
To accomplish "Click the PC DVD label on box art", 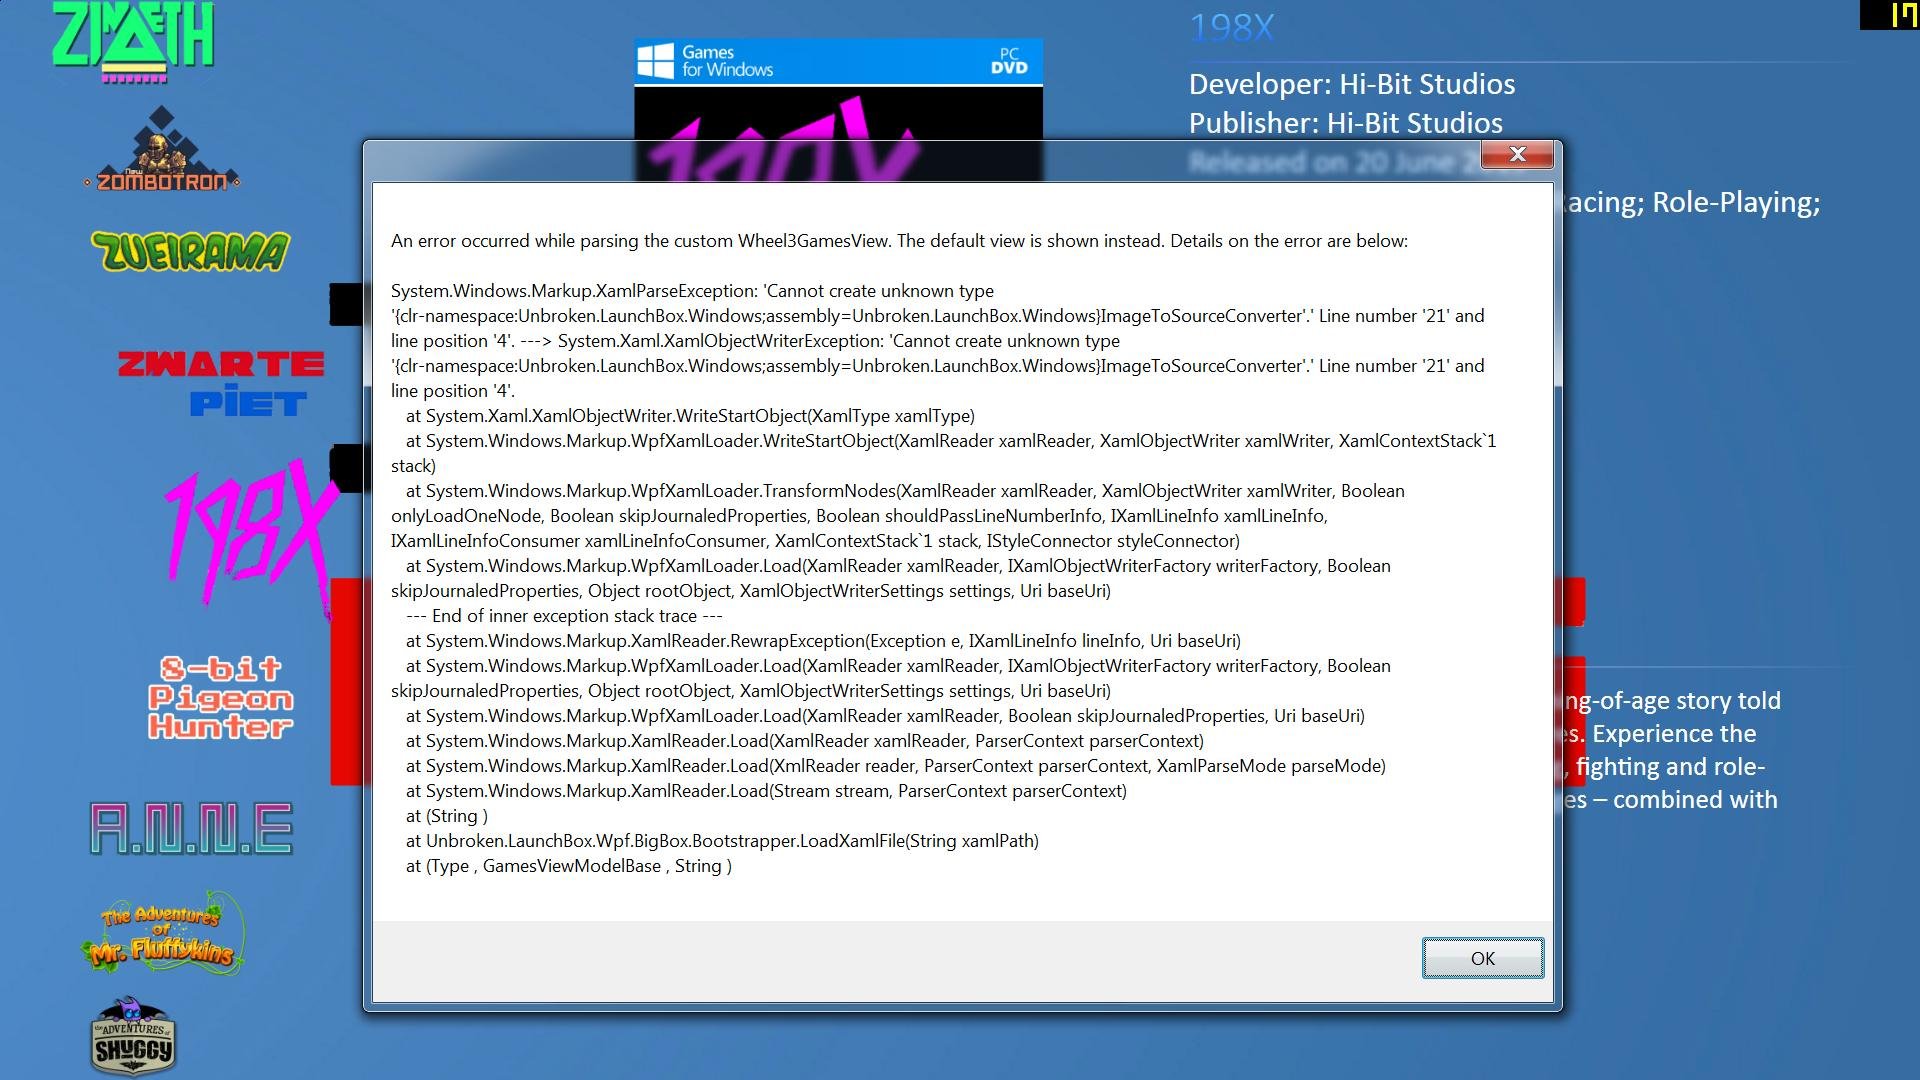I will click(x=1009, y=61).
